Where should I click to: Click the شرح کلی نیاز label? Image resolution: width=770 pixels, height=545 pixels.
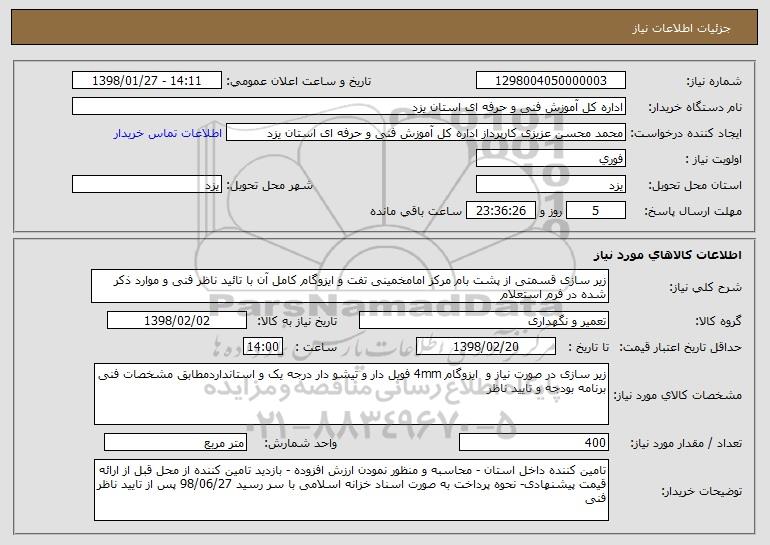(706, 288)
